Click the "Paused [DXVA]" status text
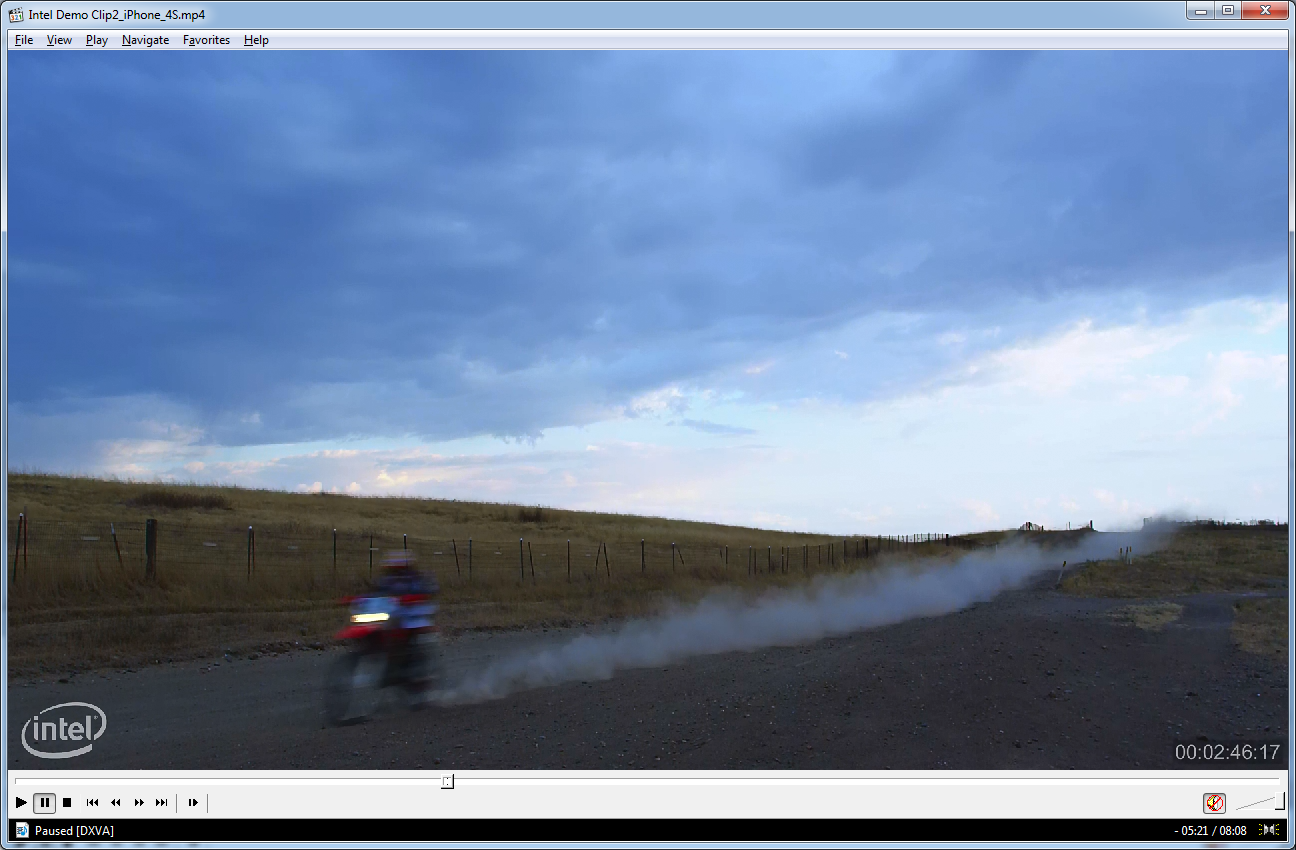This screenshot has width=1296, height=850. [x=74, y=831]
